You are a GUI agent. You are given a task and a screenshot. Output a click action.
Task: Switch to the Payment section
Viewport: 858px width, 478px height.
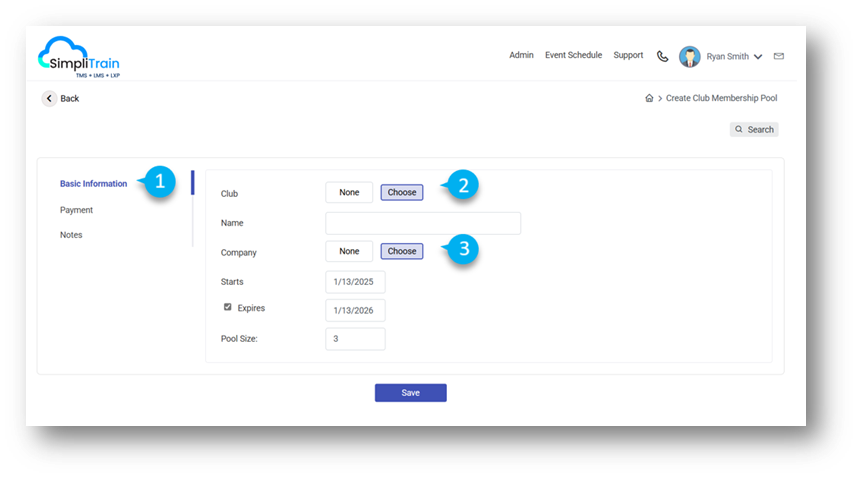click(76, 210)
